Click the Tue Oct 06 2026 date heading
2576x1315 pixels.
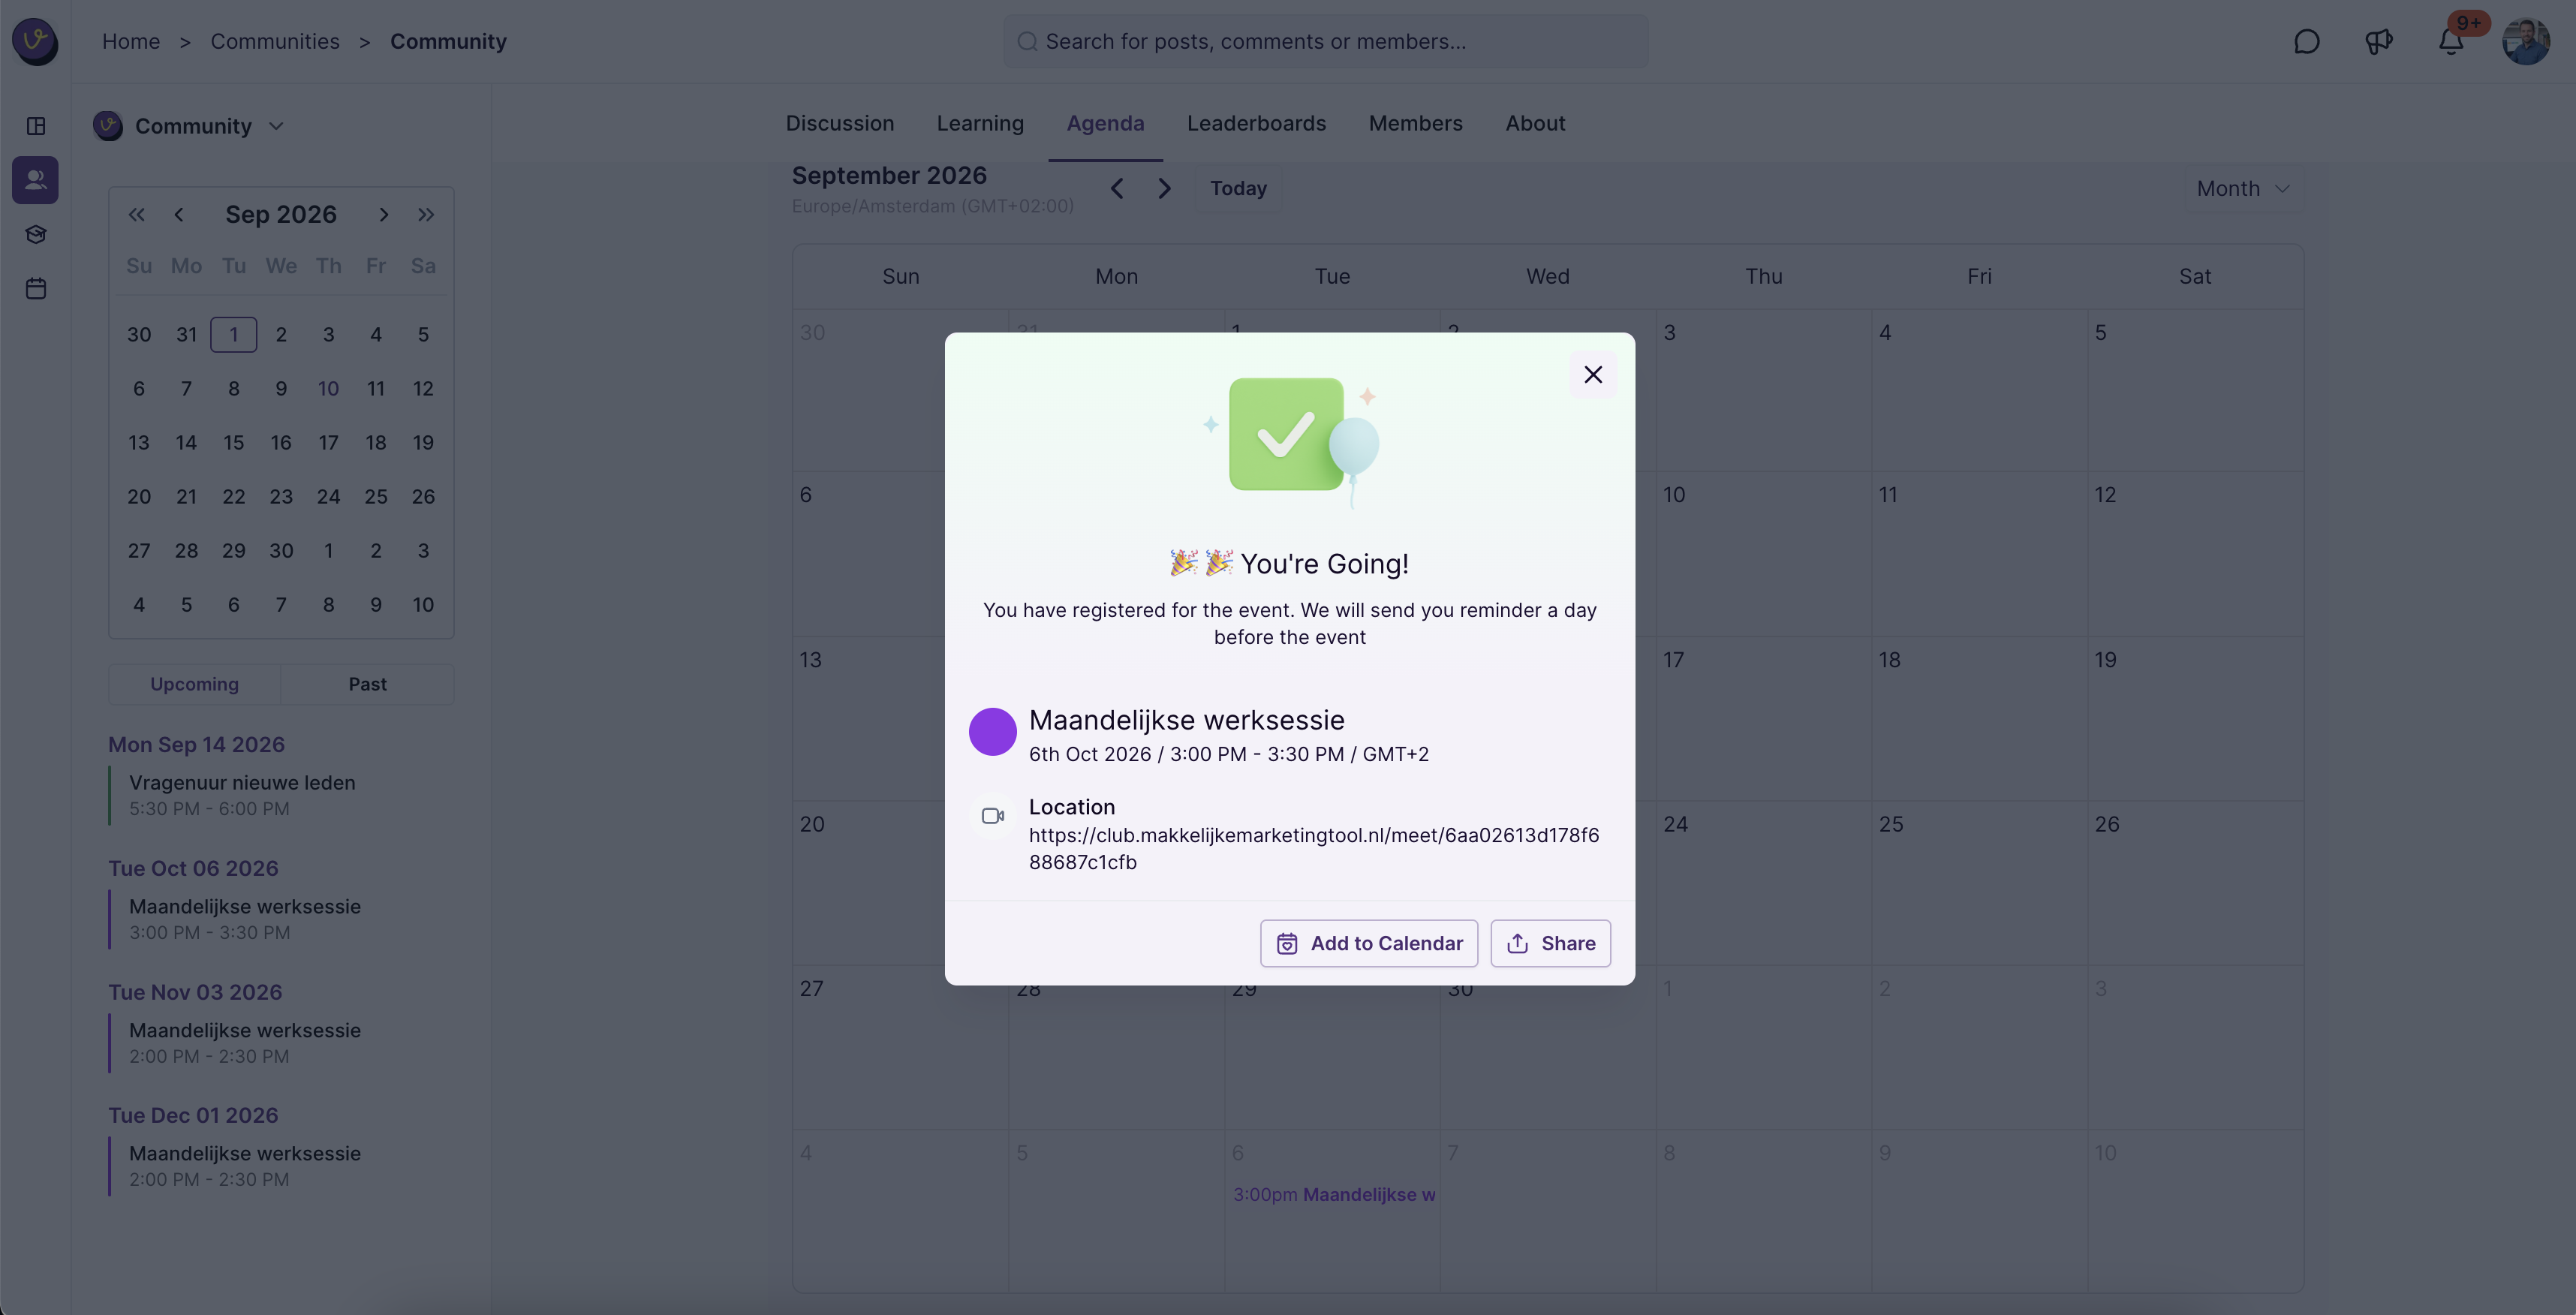click(x=193, y=868)
